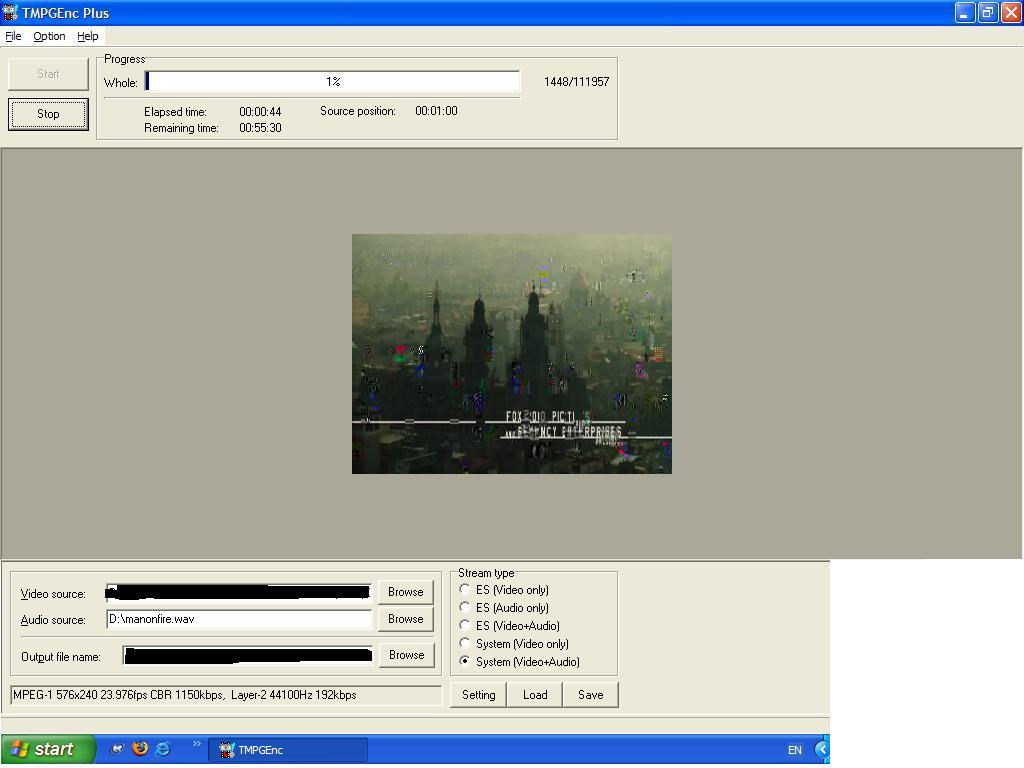Click the Output file name field

tap(248, 656)
